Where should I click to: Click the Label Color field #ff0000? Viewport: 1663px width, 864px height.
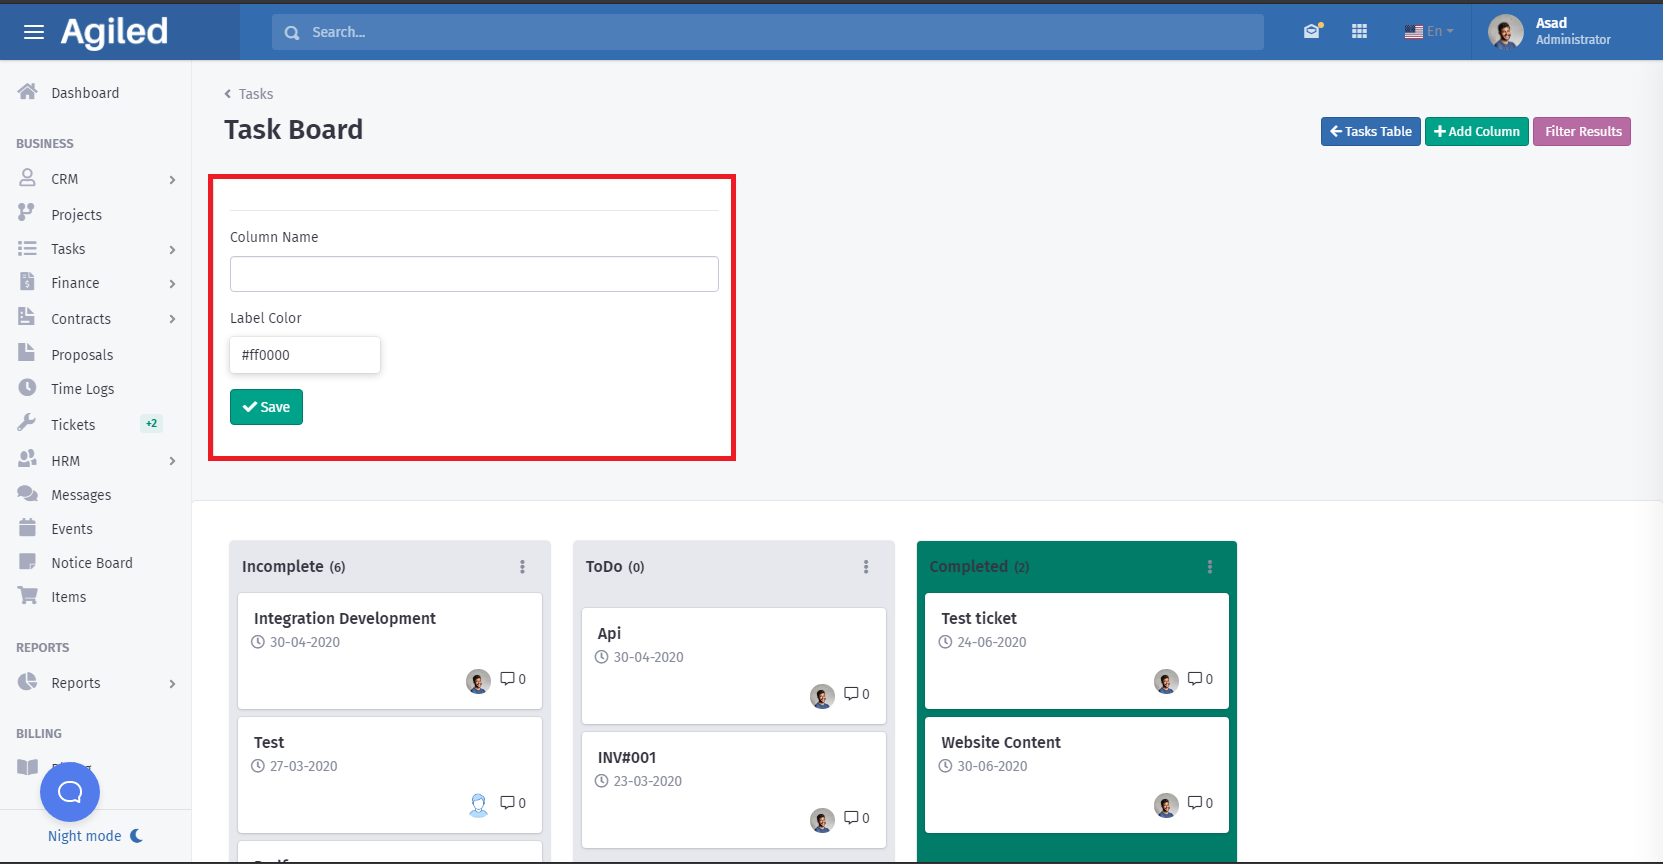(x=304, y=355)
